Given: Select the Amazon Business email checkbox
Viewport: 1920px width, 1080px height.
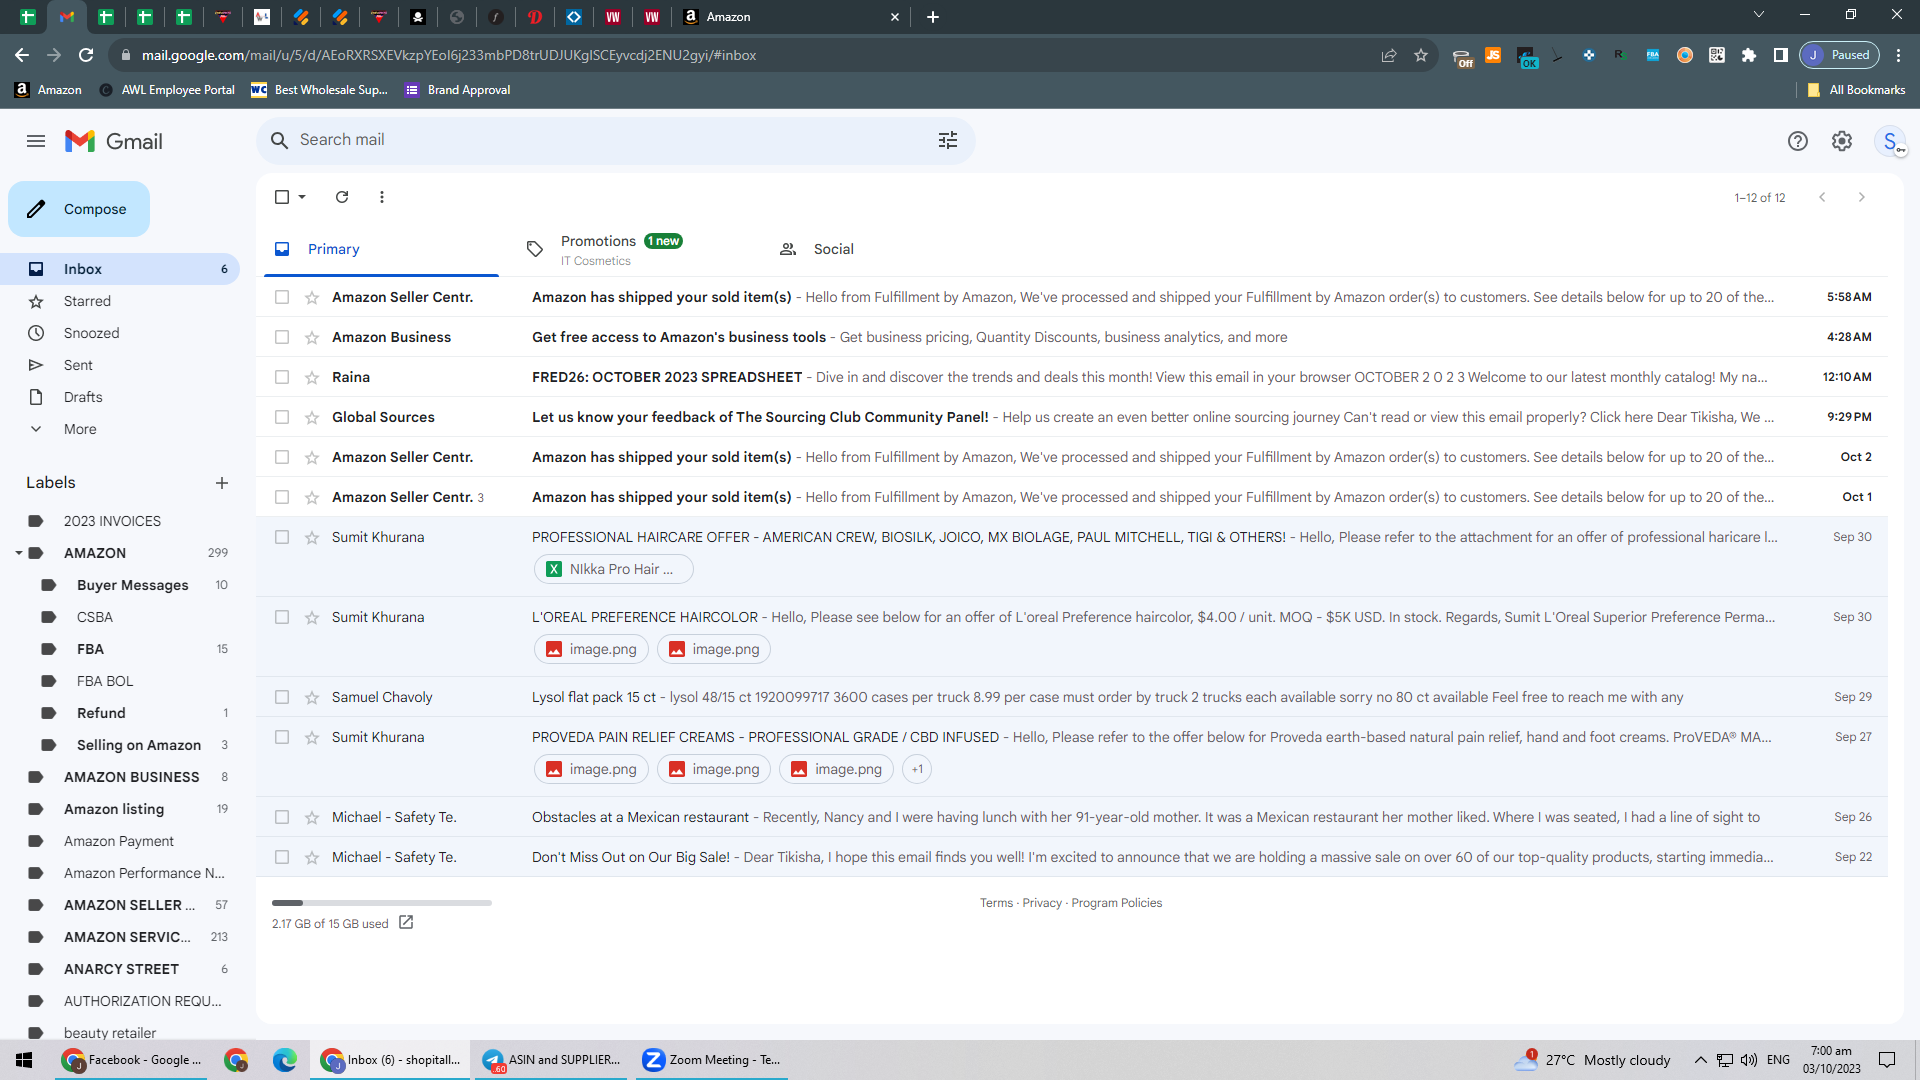Looking at the screenshot, I should [282, 337].
